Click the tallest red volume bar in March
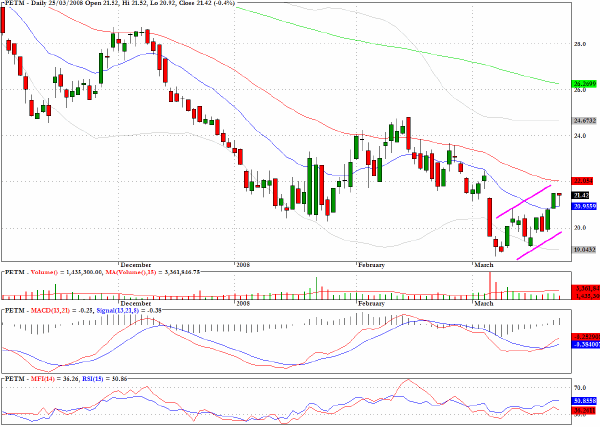The width and height of the screenshot is (600, 427). [x=490, y=285]
